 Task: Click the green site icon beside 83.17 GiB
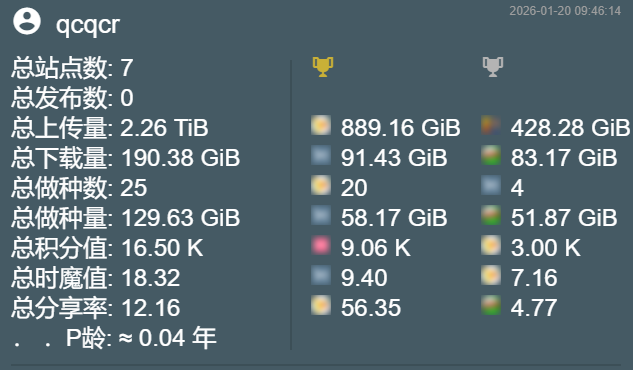(491, 155)
